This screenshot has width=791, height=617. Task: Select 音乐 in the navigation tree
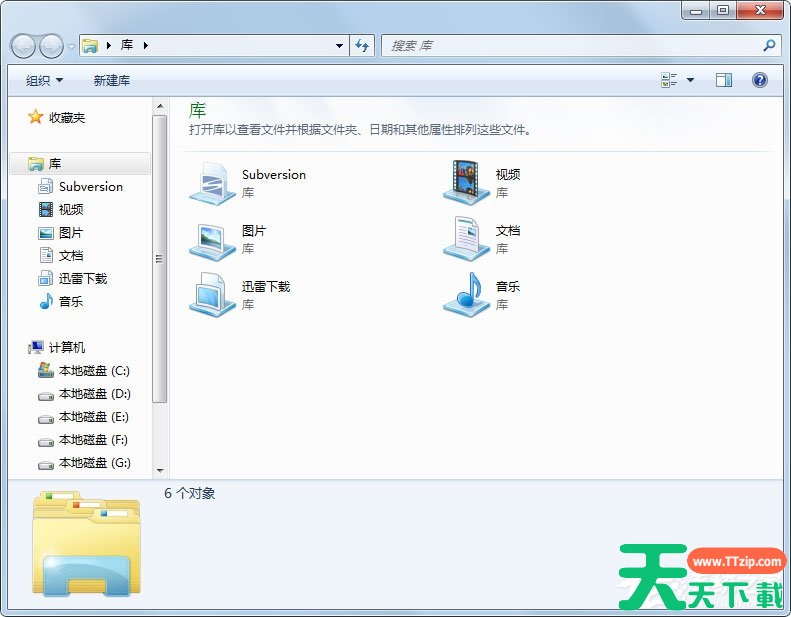coord(71,302)
